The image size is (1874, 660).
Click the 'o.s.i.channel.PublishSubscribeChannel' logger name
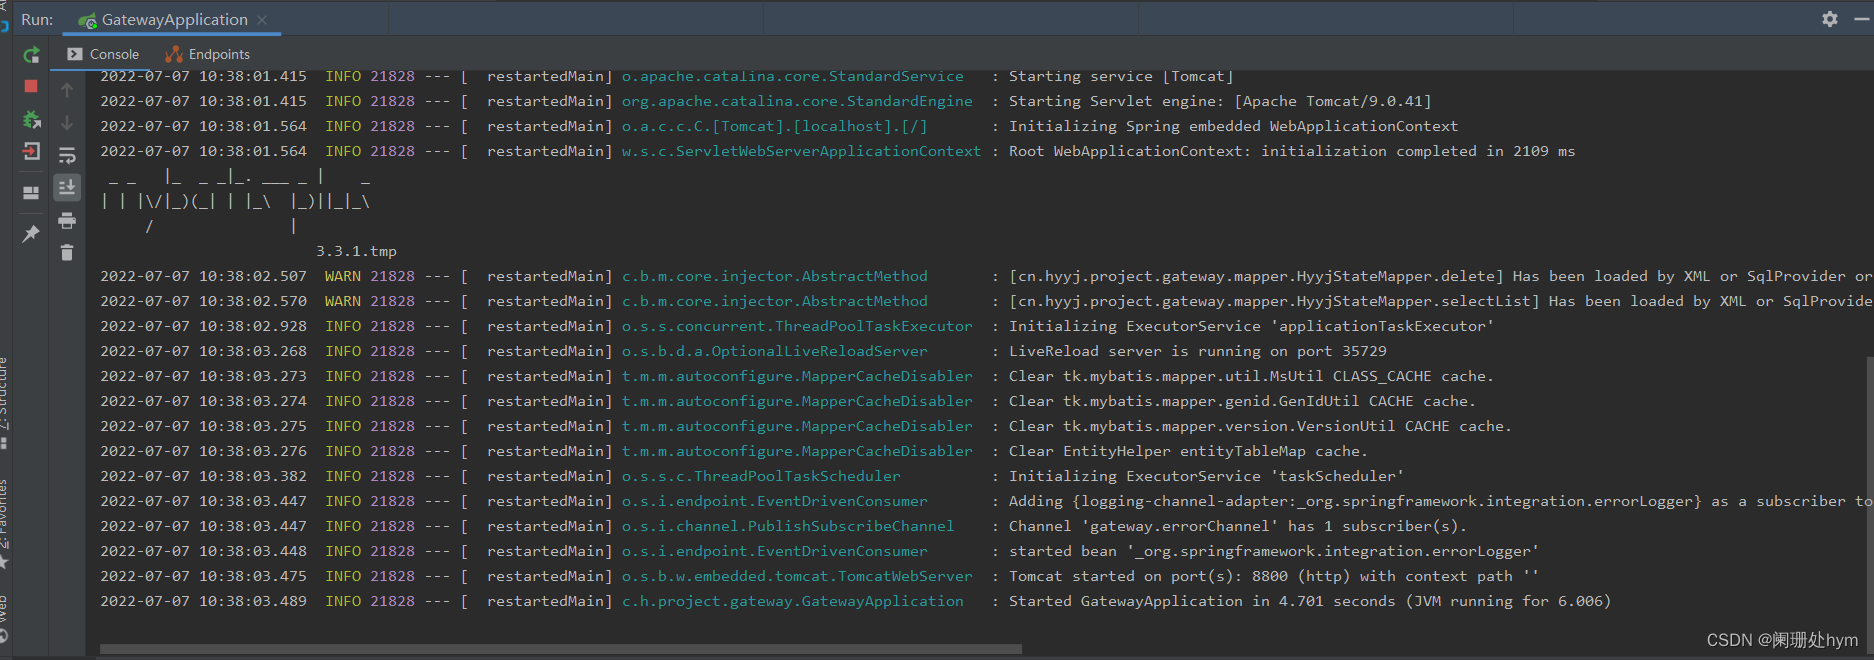click(x=788, y=526)
